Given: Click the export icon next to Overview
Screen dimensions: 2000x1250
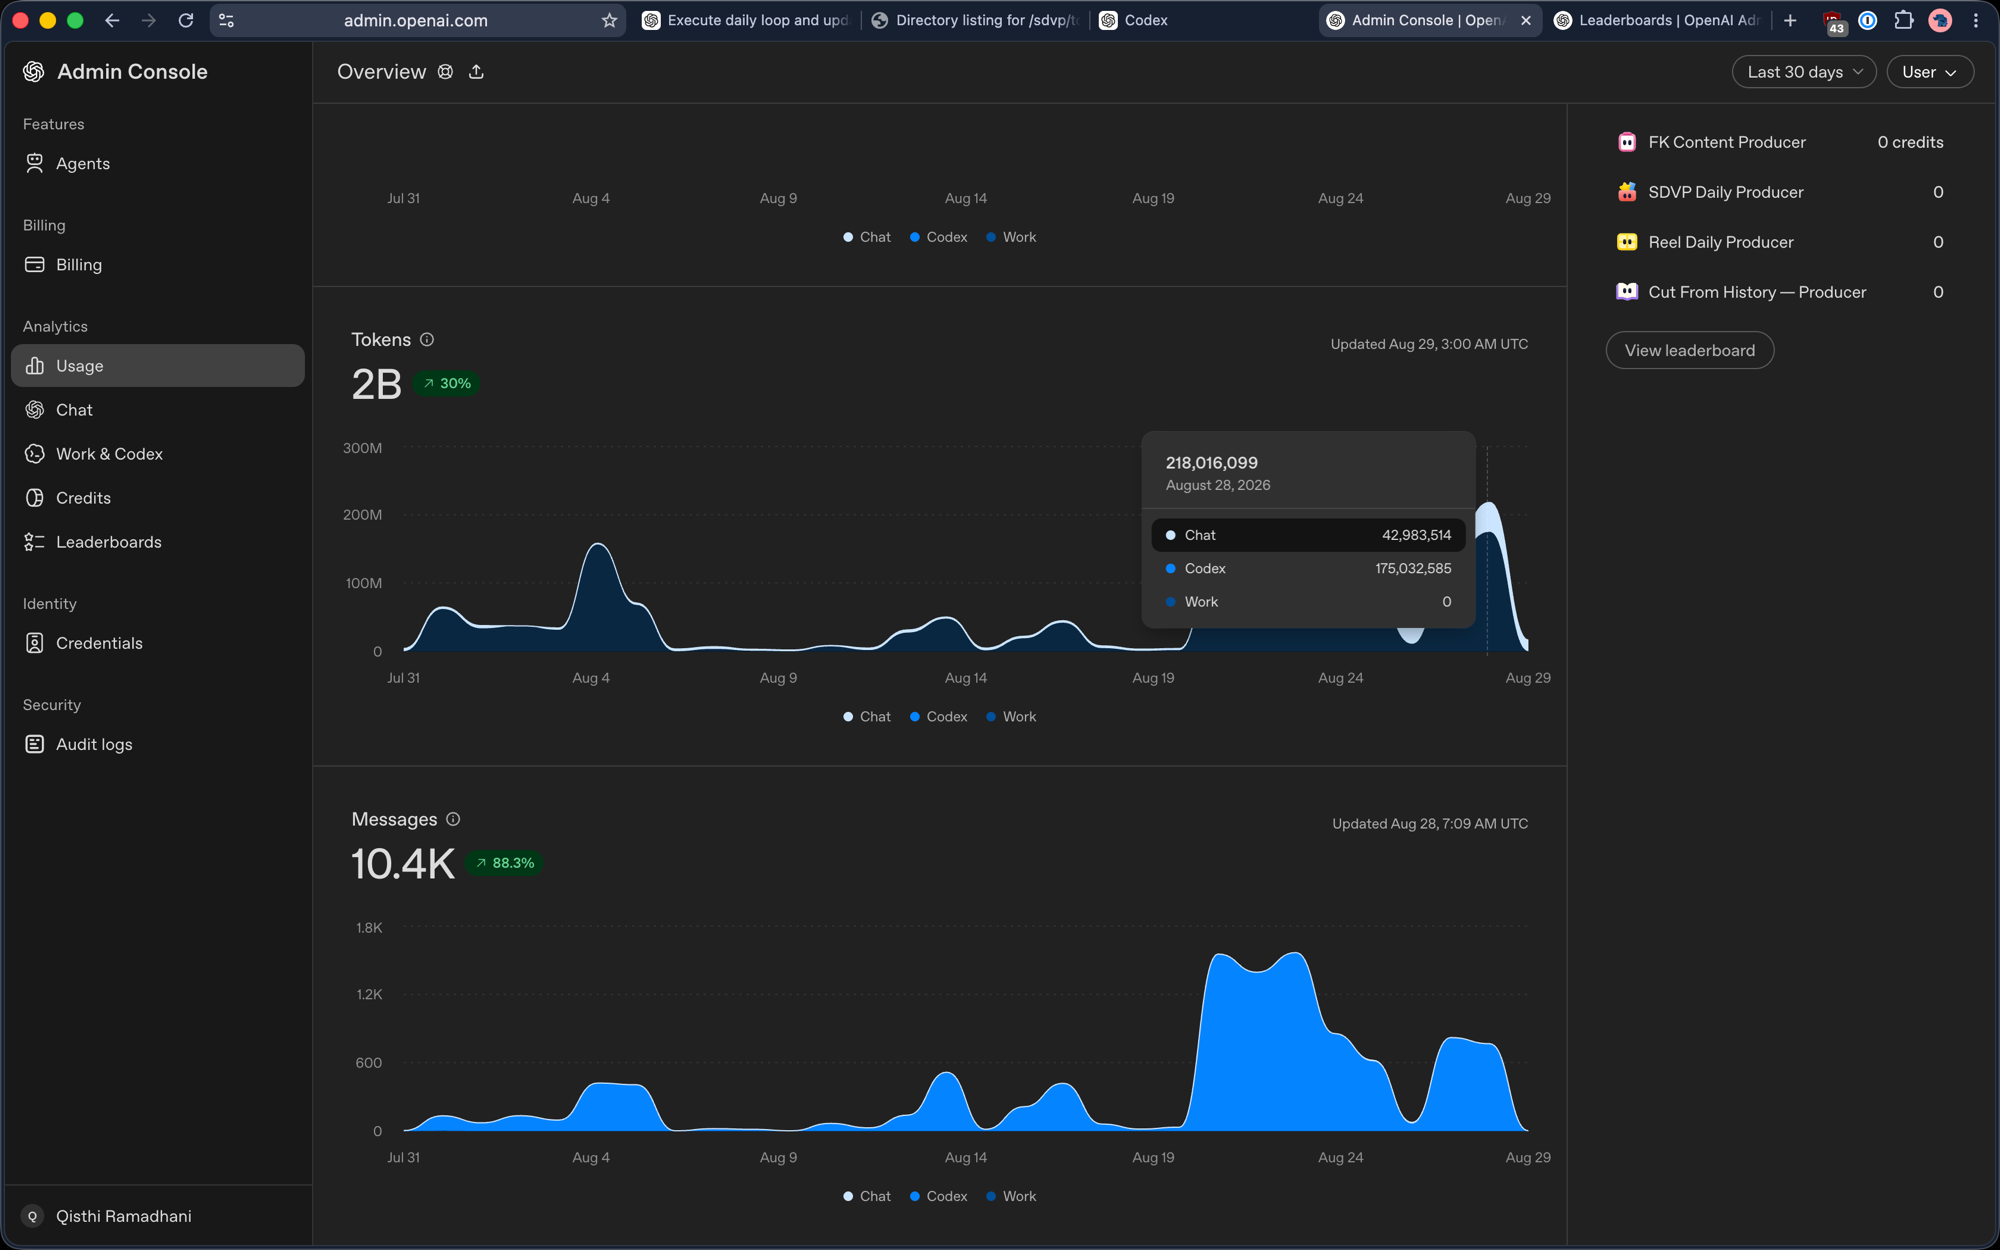Looking at the screenshot, I should point(476,72).
